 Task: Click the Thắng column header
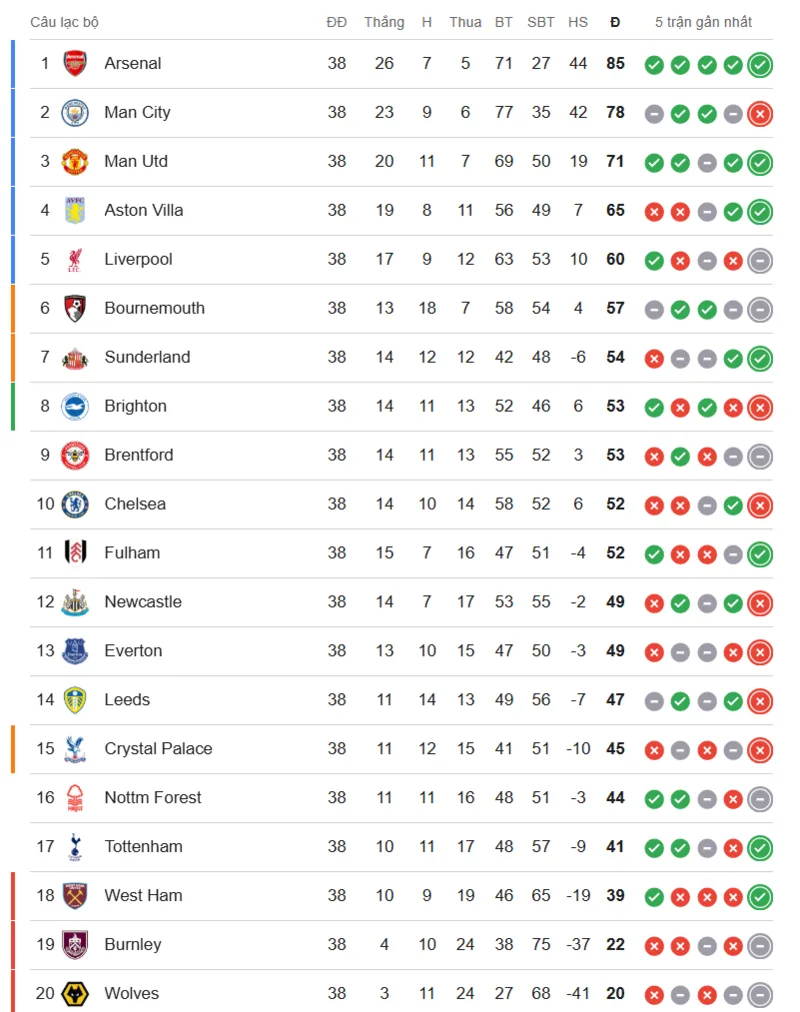pyautogui.click(x=385, y=22)
